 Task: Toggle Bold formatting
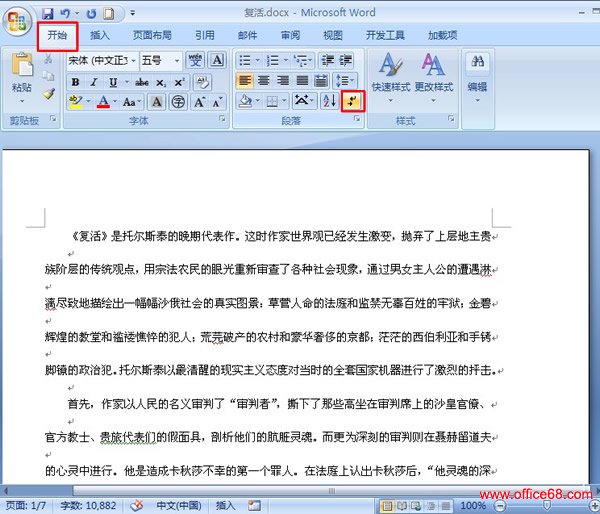(x=75, y=81)
